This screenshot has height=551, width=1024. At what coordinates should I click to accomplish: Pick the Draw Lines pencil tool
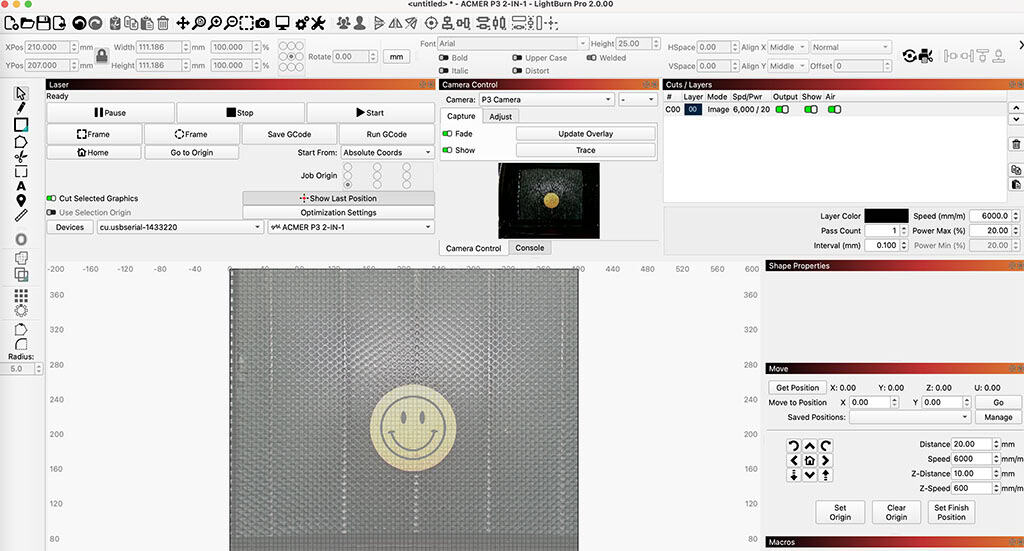click(x=21, y=108)
